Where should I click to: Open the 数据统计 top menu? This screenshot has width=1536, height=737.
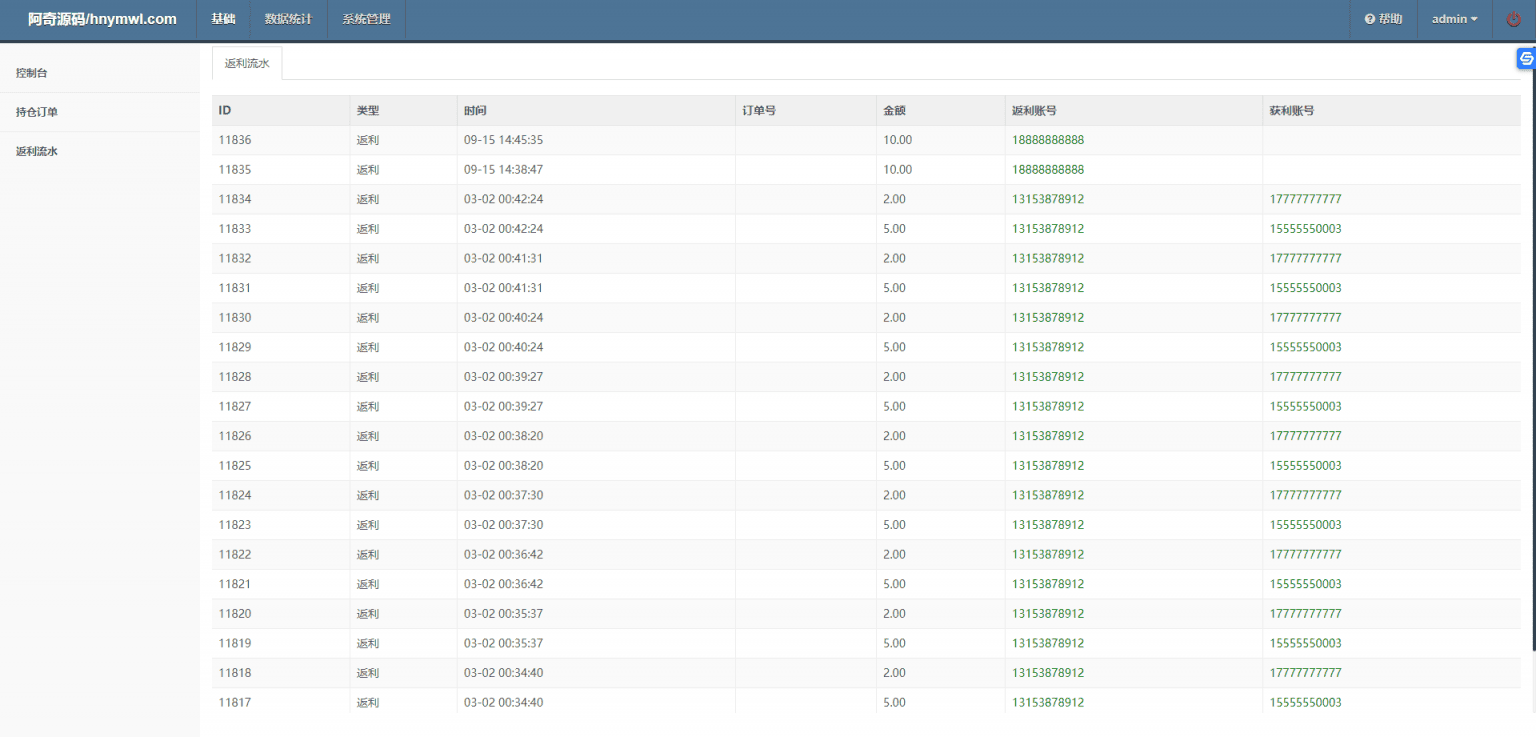[x=288, y=19]
